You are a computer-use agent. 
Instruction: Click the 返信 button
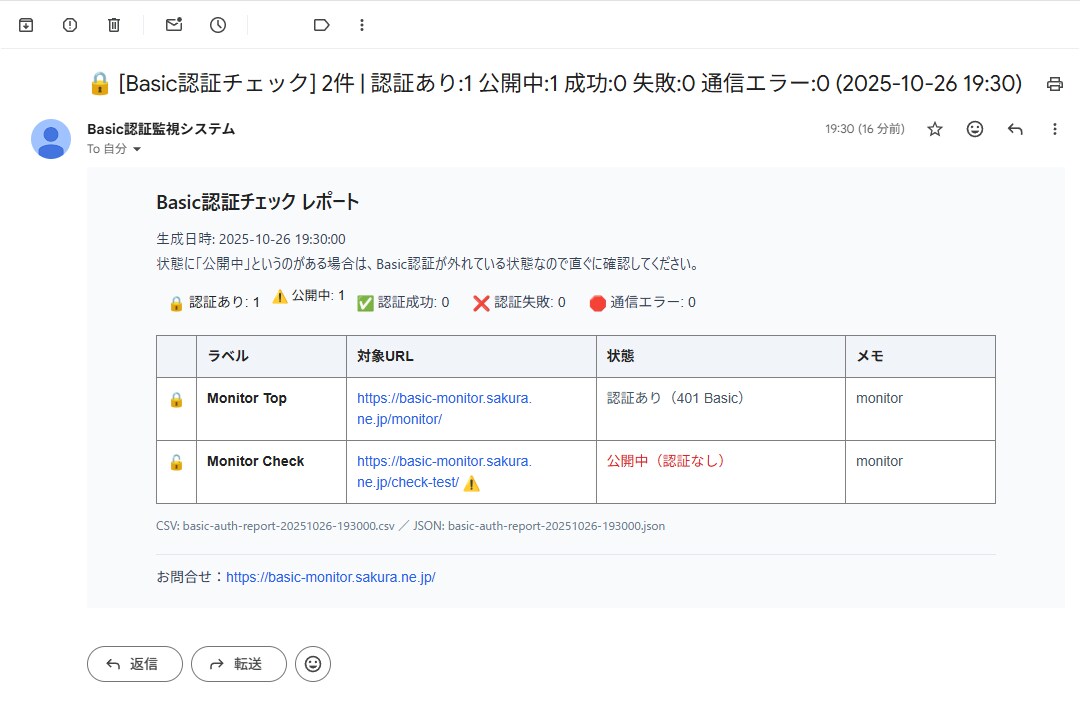[135, 664]
